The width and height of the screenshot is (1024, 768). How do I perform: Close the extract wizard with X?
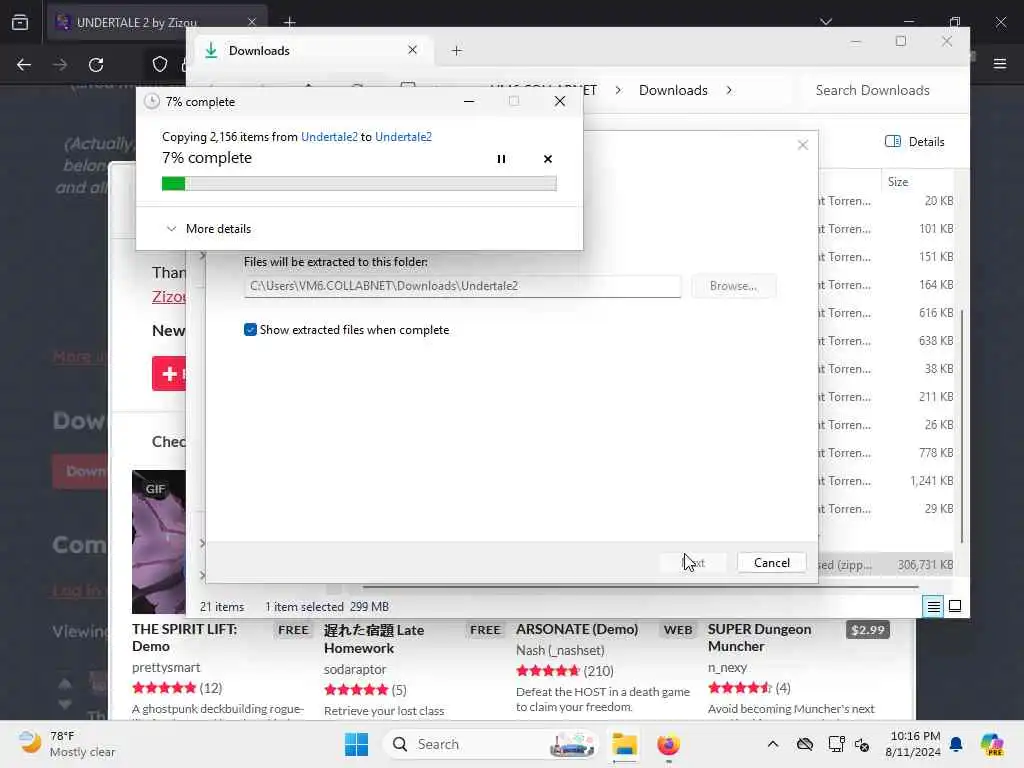[x=803, y=145]
